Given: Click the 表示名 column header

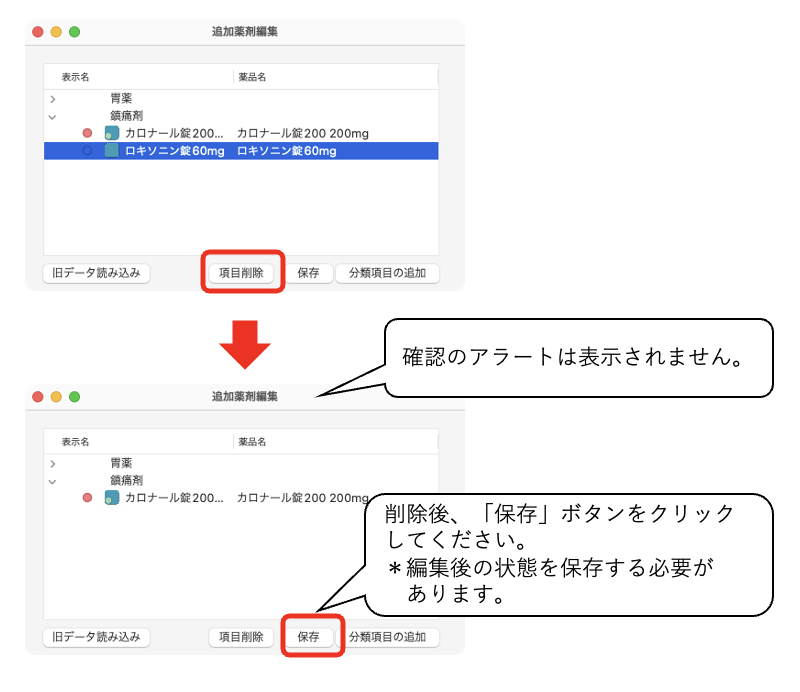Looking at the screenshot, I should click(74, 76).
